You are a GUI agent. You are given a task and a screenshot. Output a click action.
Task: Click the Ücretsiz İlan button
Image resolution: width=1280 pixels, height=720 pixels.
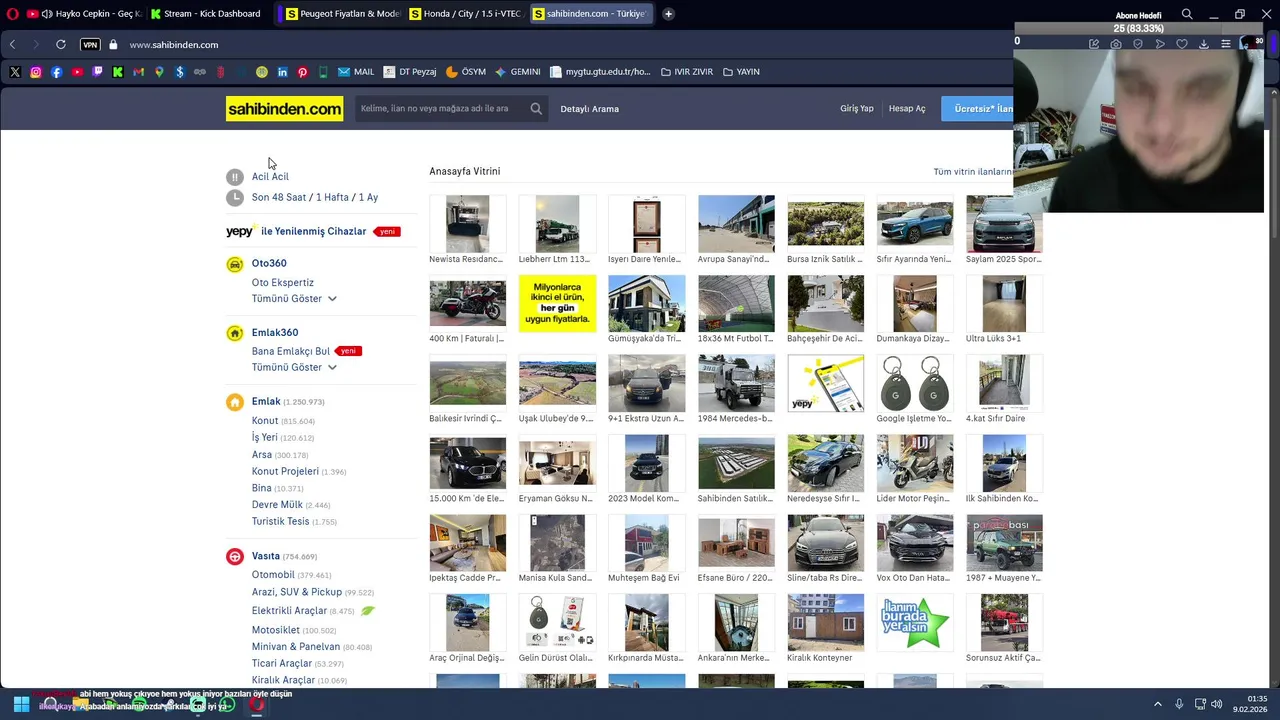tap(978, 109)
